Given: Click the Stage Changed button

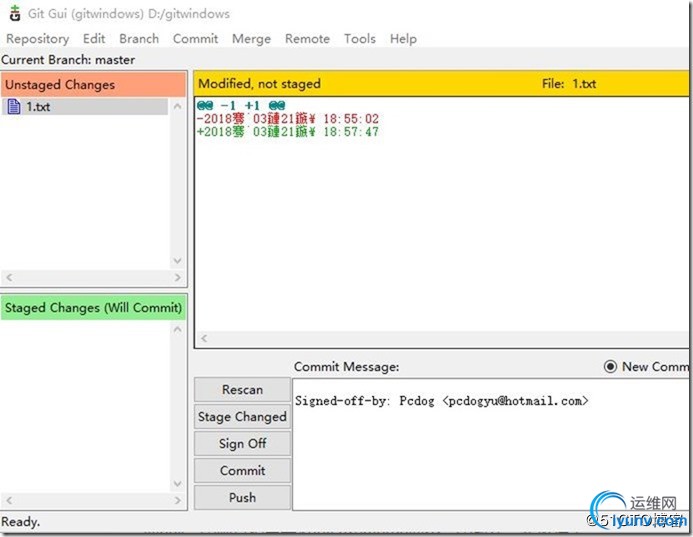Looking at the screenshot, I should 242,416.
